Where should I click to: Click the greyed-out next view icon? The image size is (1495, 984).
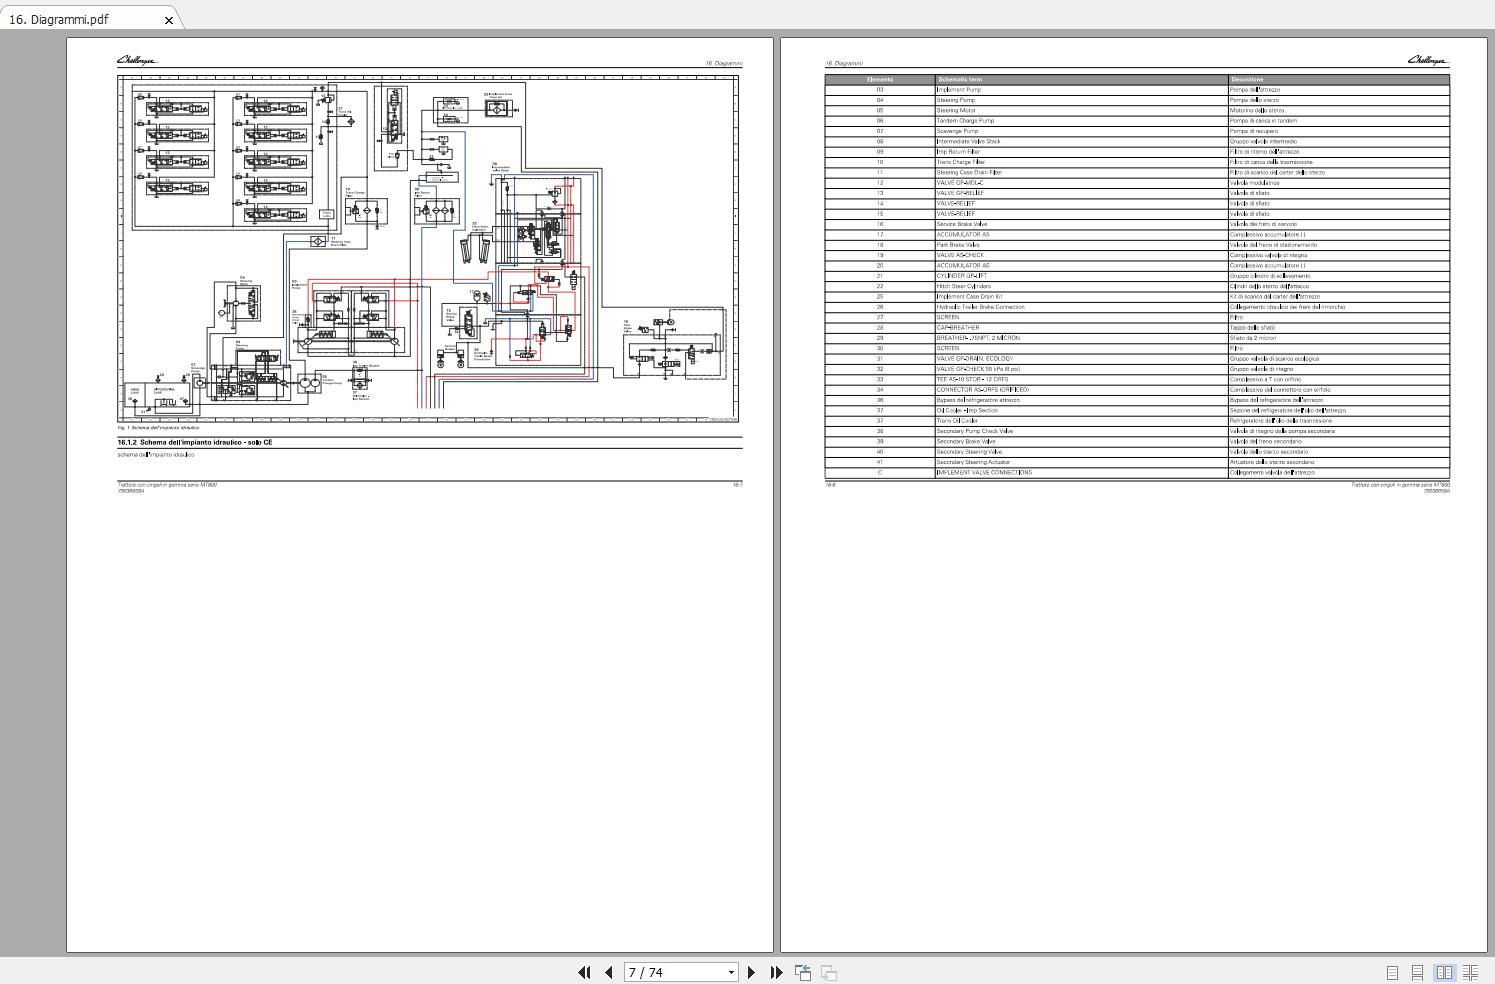click(828, 972)
